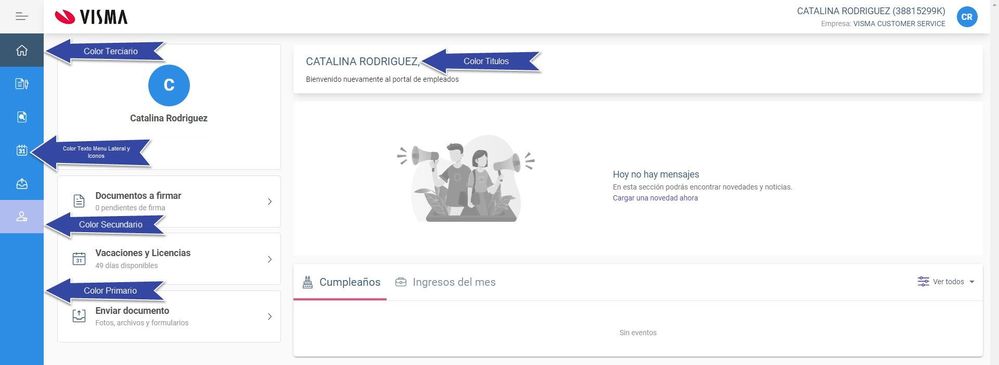Click the birthday cake icon
This screenshot has width=999, height=365.
pos(308,282)
